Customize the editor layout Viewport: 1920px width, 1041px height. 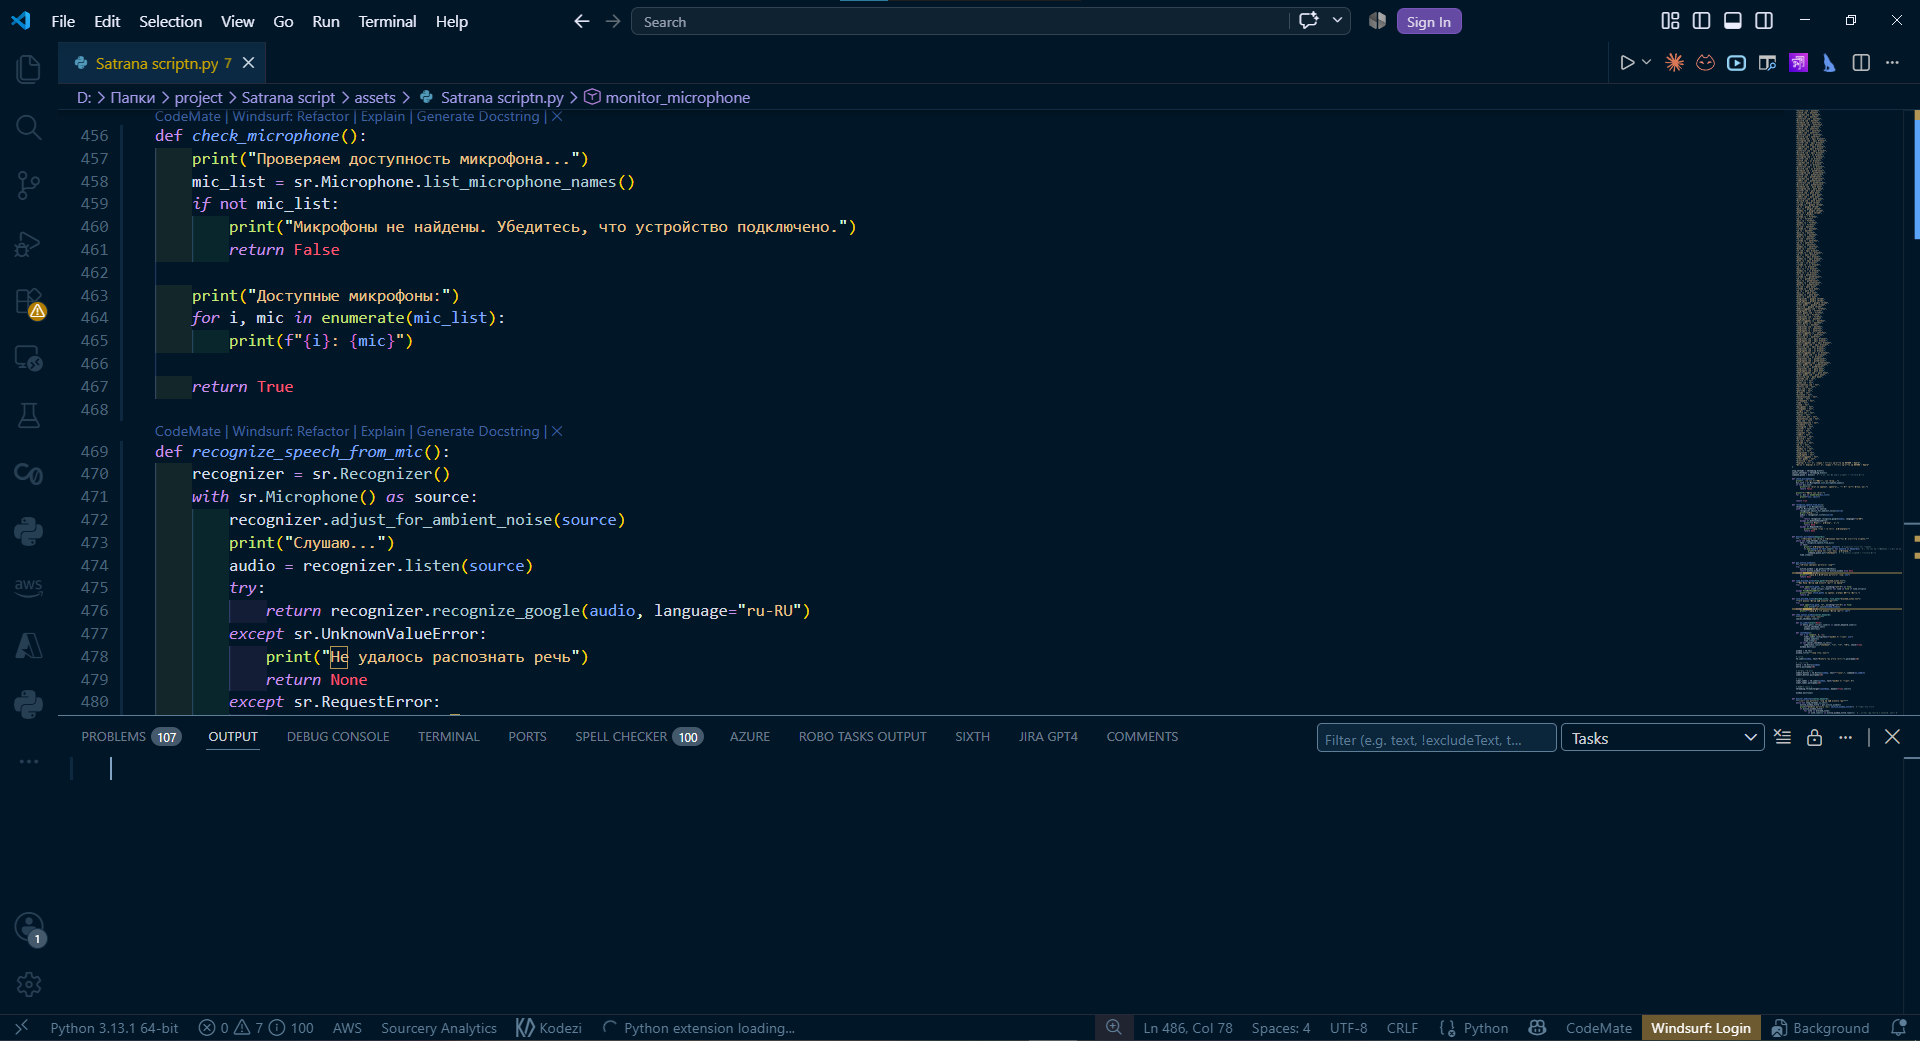coord(1670,21)
